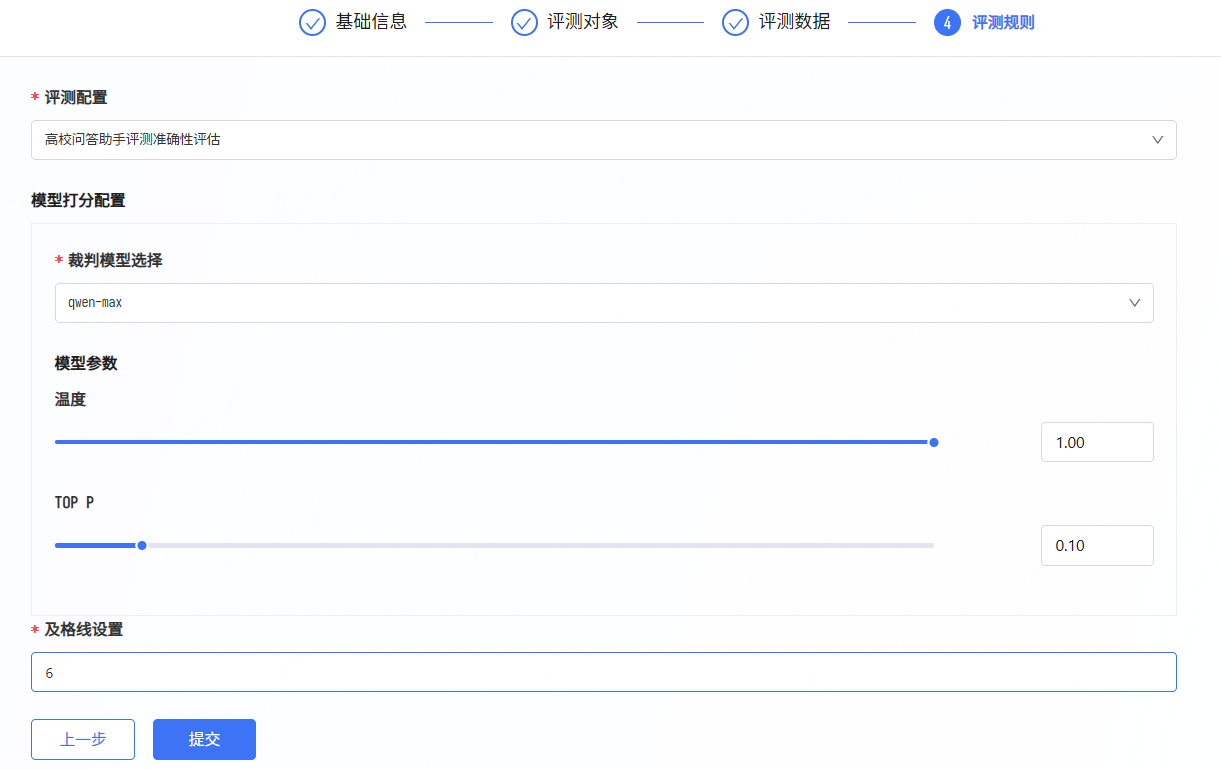This screenshot has height=769, width=1221.
Task: Click the 温度 label
Action: click(71, 399)
